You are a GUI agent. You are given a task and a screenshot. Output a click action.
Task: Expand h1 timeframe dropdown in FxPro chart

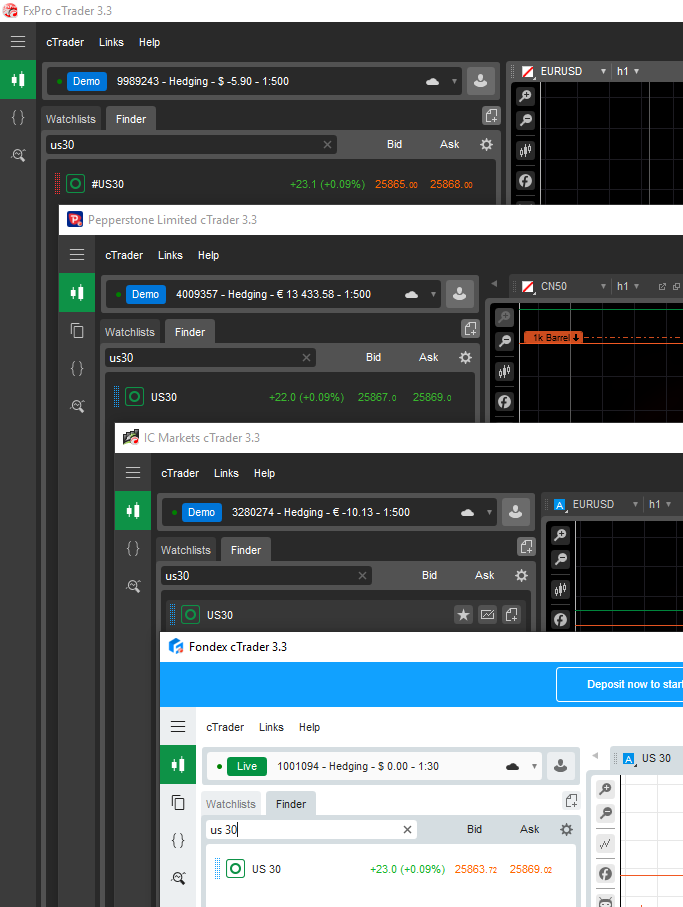pyautogui.click(x=636, y=71)
